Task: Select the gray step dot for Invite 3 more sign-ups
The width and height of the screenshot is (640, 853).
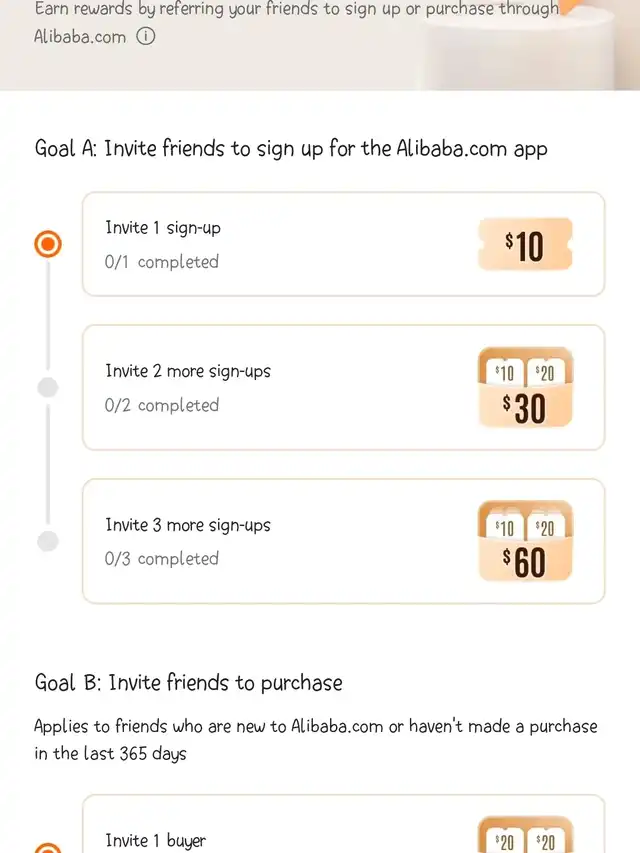Action: tap(47, 541)
